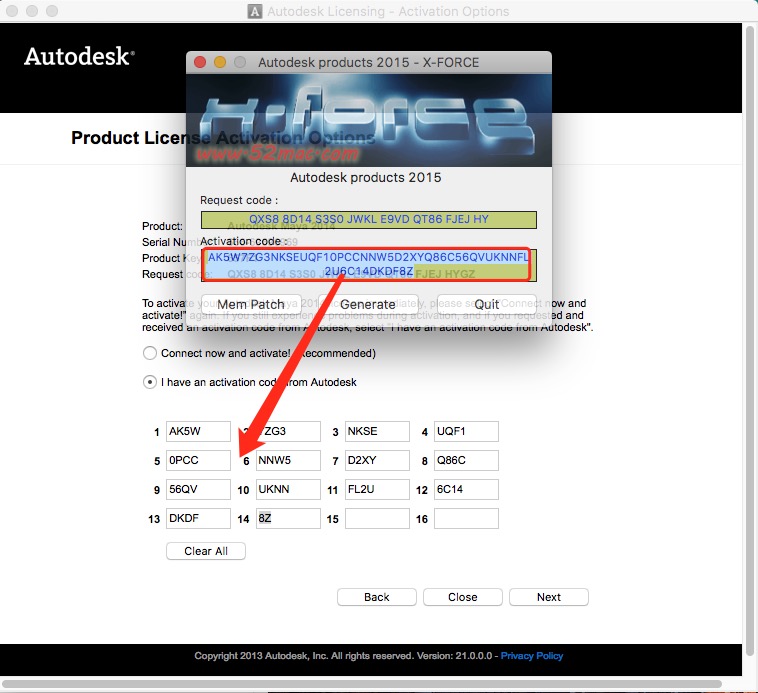Click activation field 1 containing AK5W
This screenshot has height=693, width=758.
tap(198, 432)
